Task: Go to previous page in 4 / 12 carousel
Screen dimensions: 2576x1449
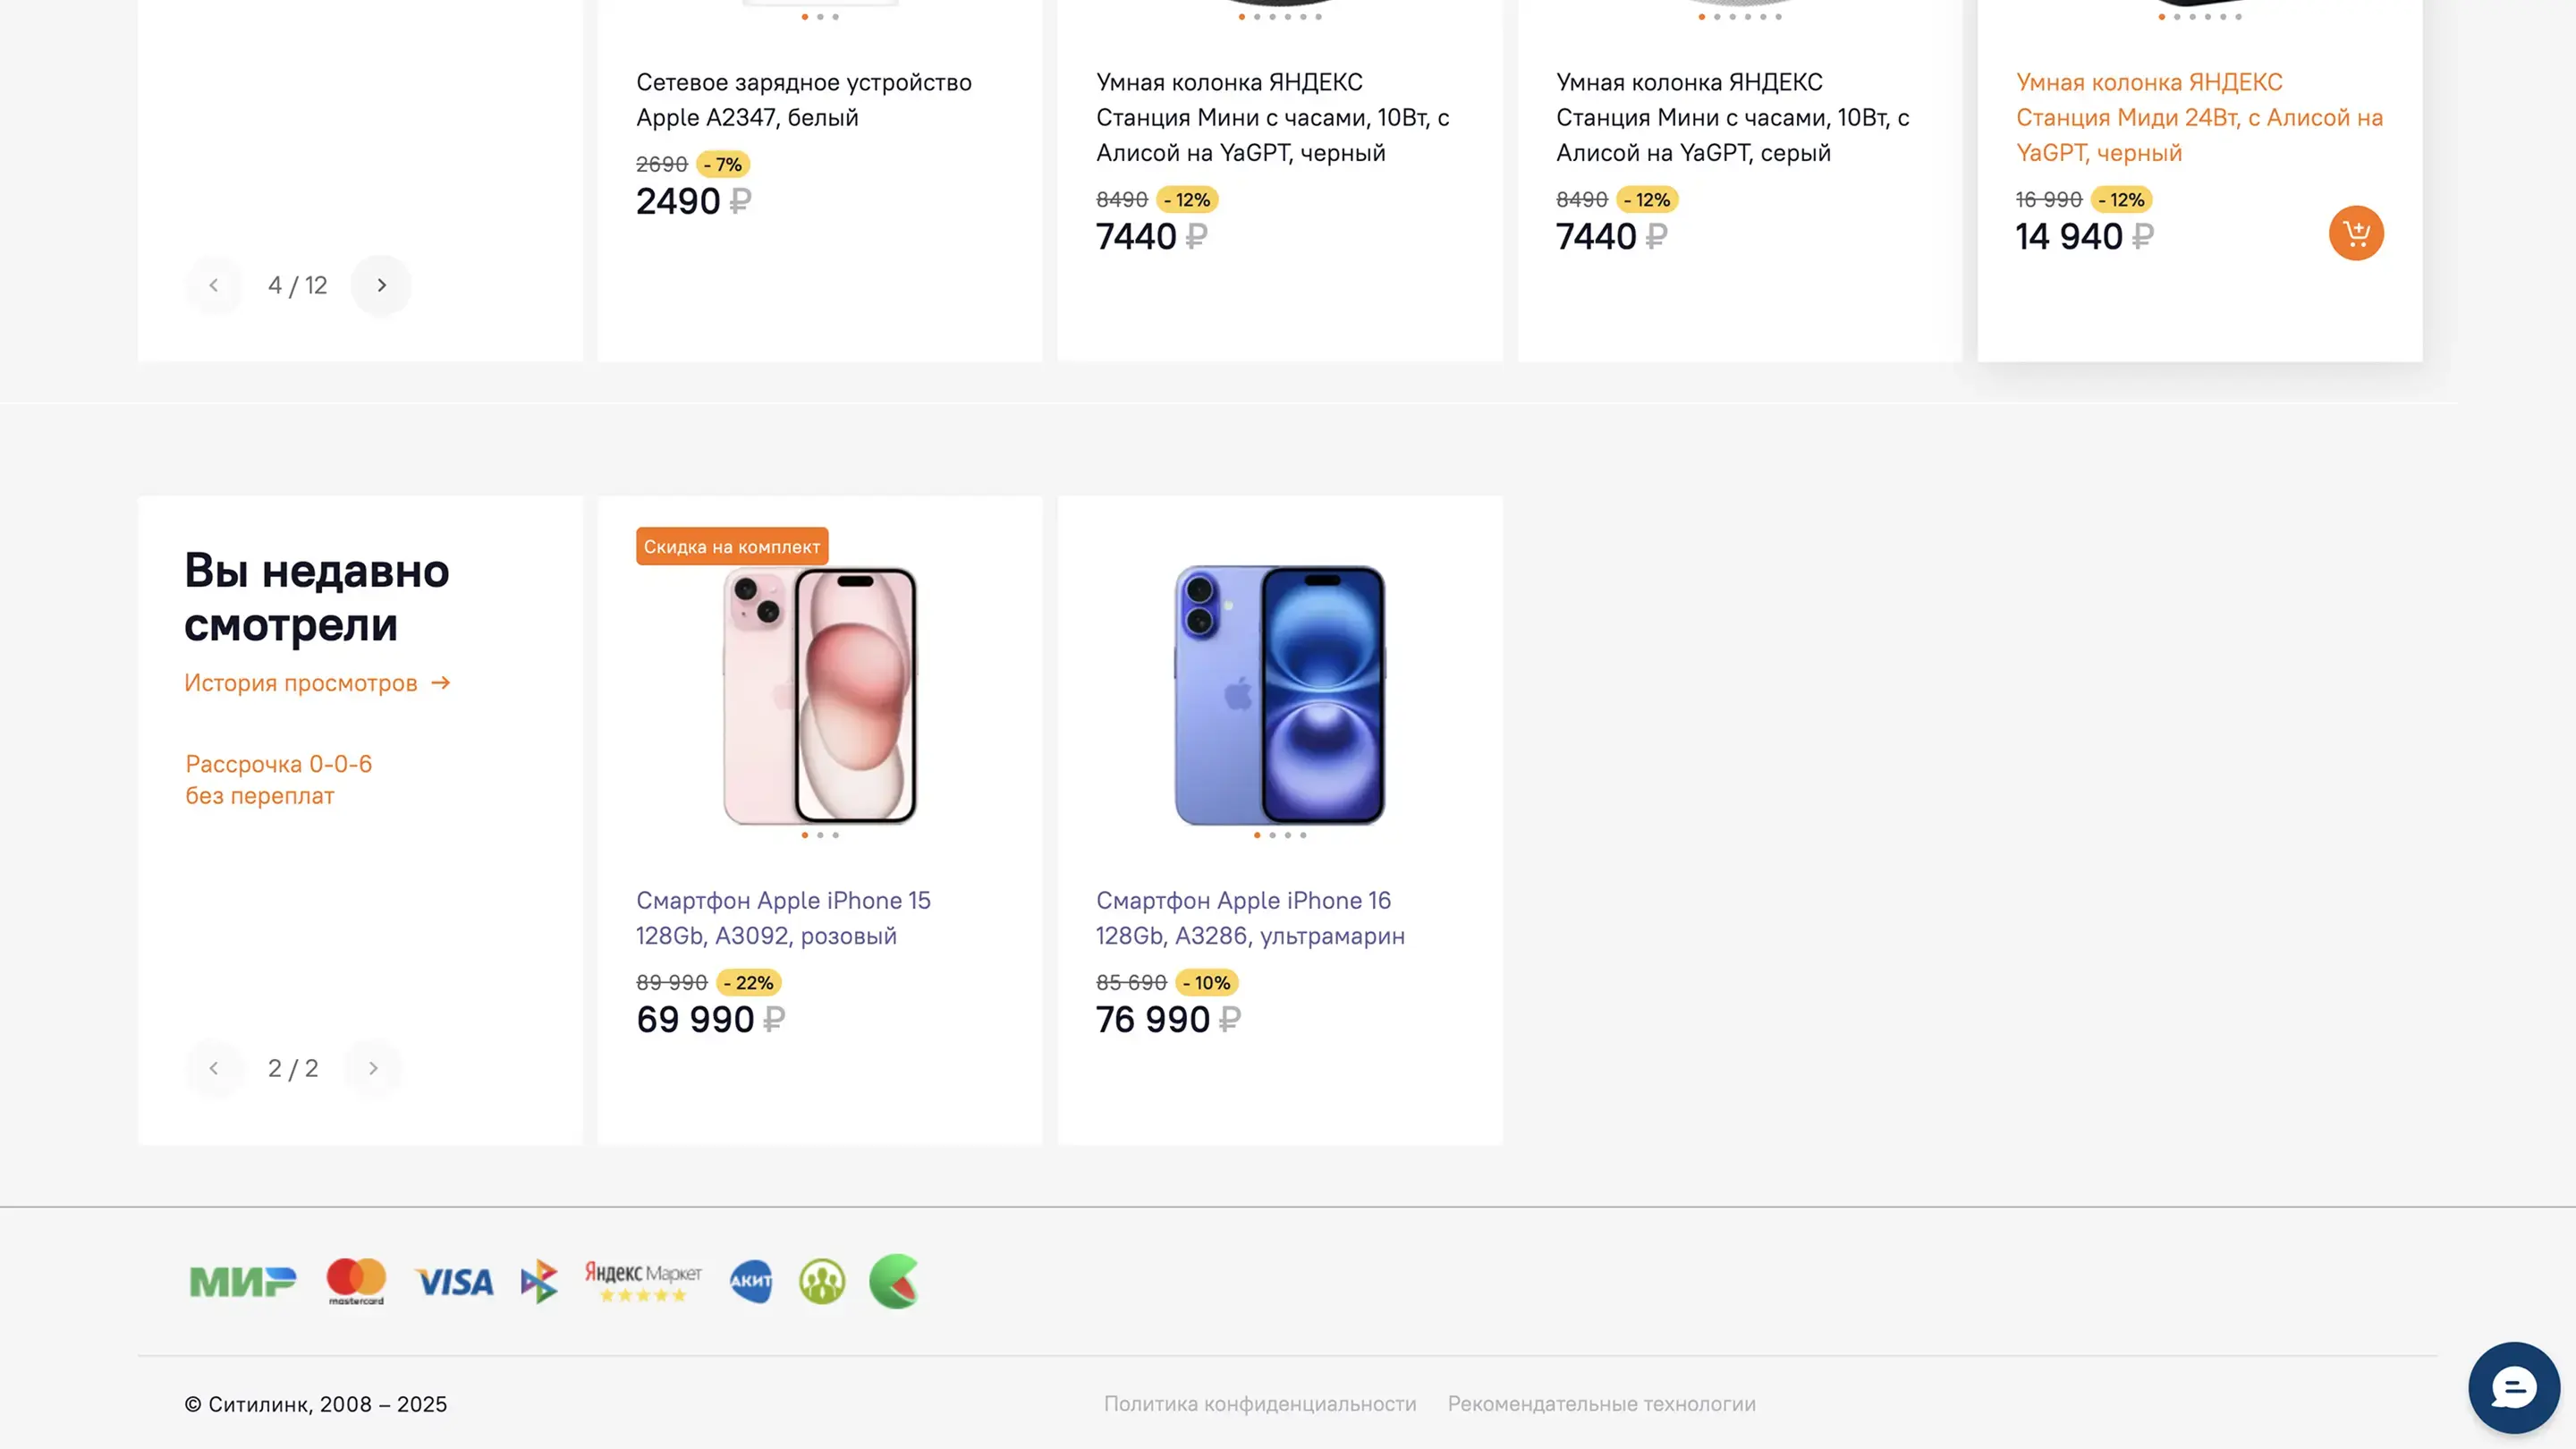Action: point(214,285)
